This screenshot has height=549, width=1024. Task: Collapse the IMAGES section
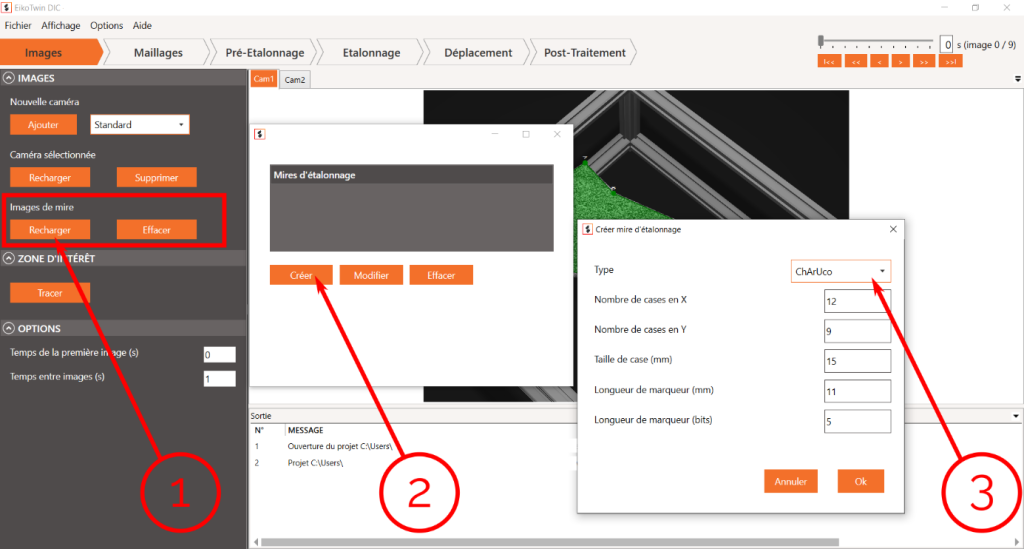click(8, 78)
